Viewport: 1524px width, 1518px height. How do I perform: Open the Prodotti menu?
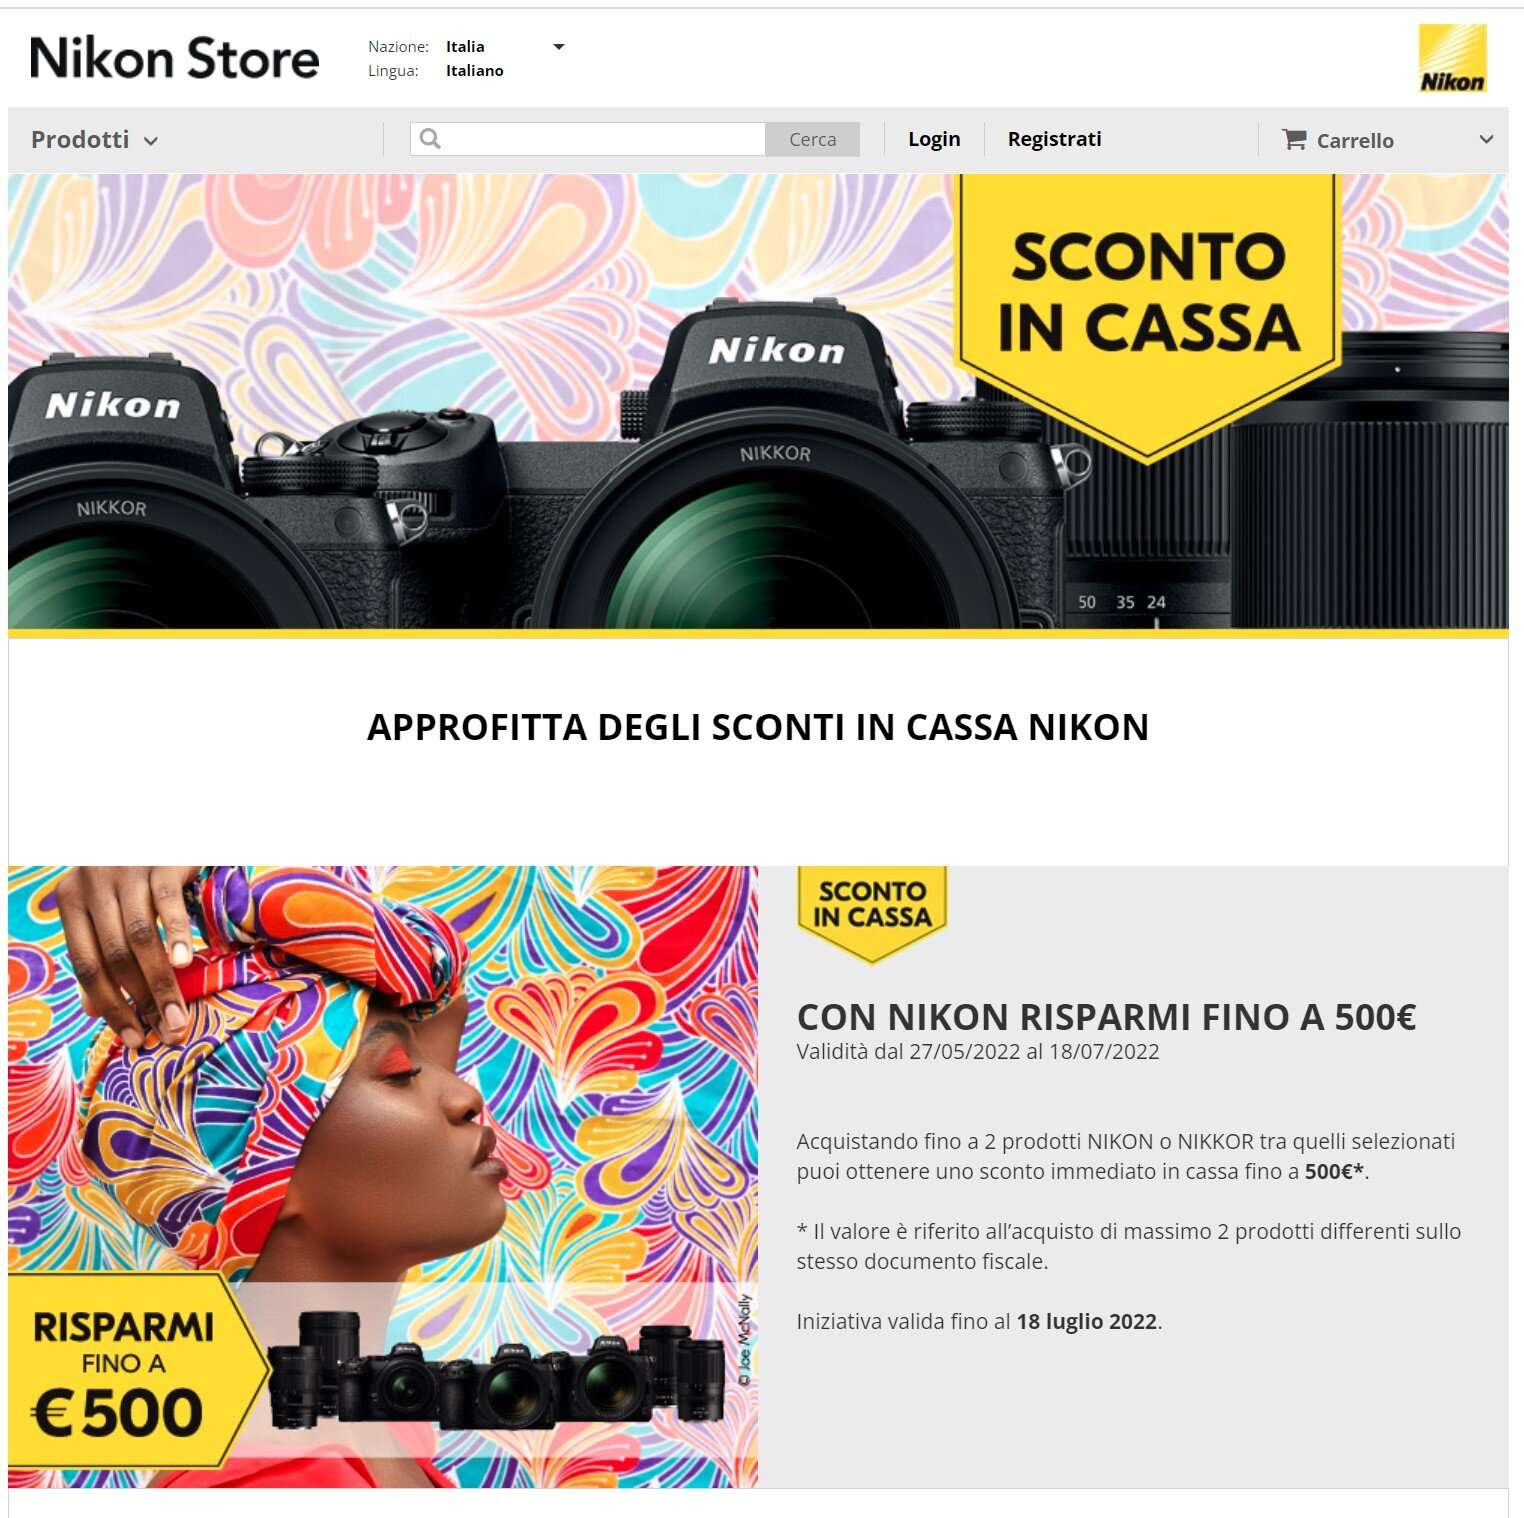click(x=95, y=140)
